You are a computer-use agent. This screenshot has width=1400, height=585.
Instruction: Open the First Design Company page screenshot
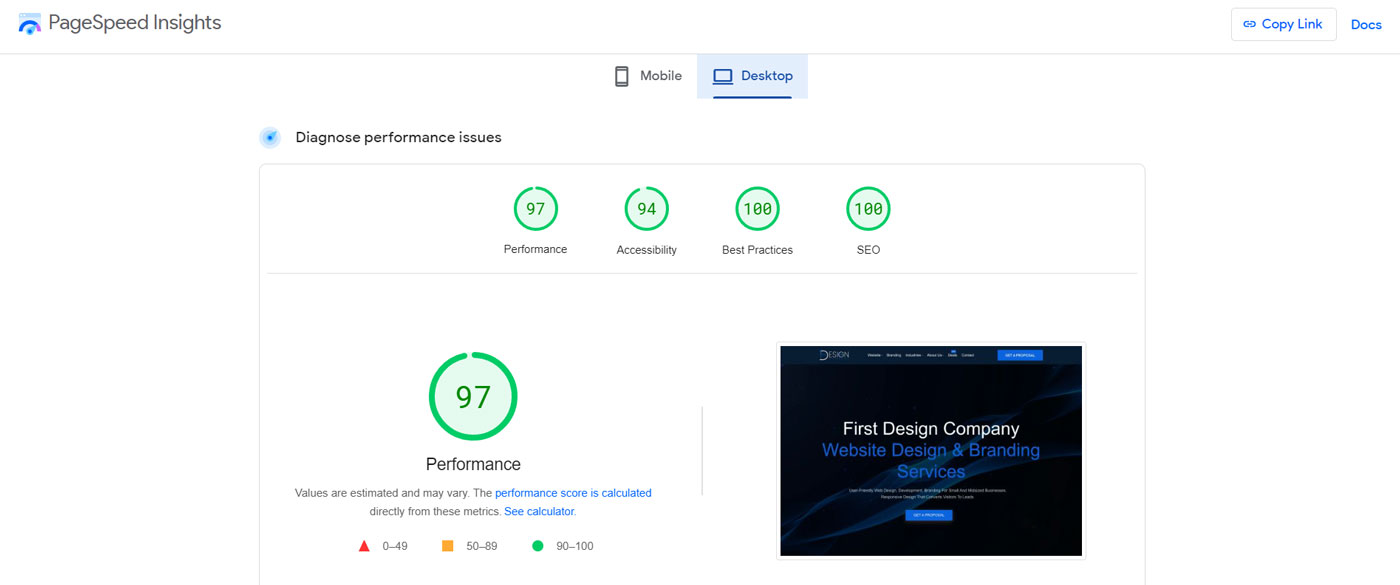click(931, 451)
